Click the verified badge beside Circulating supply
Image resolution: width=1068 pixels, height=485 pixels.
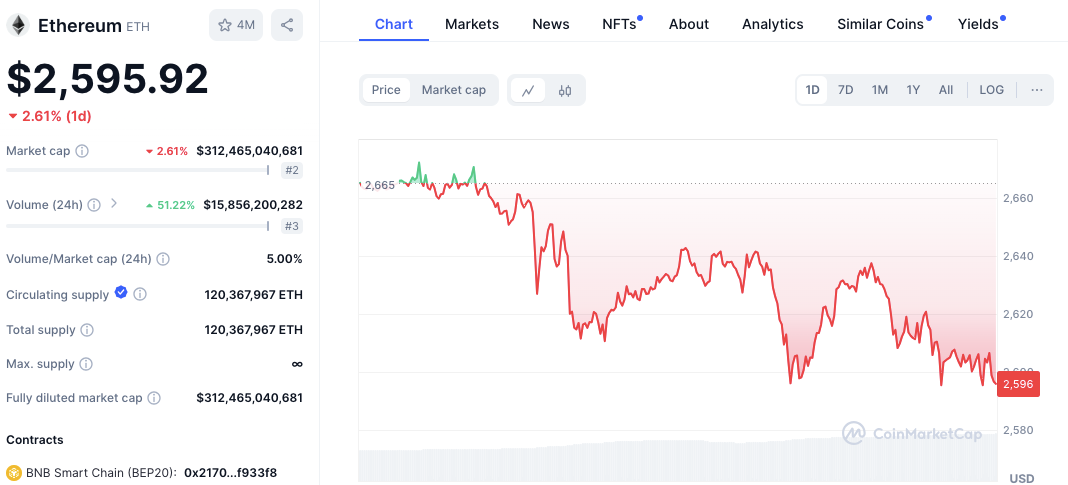pyautogui.click(x=121, y=293)
